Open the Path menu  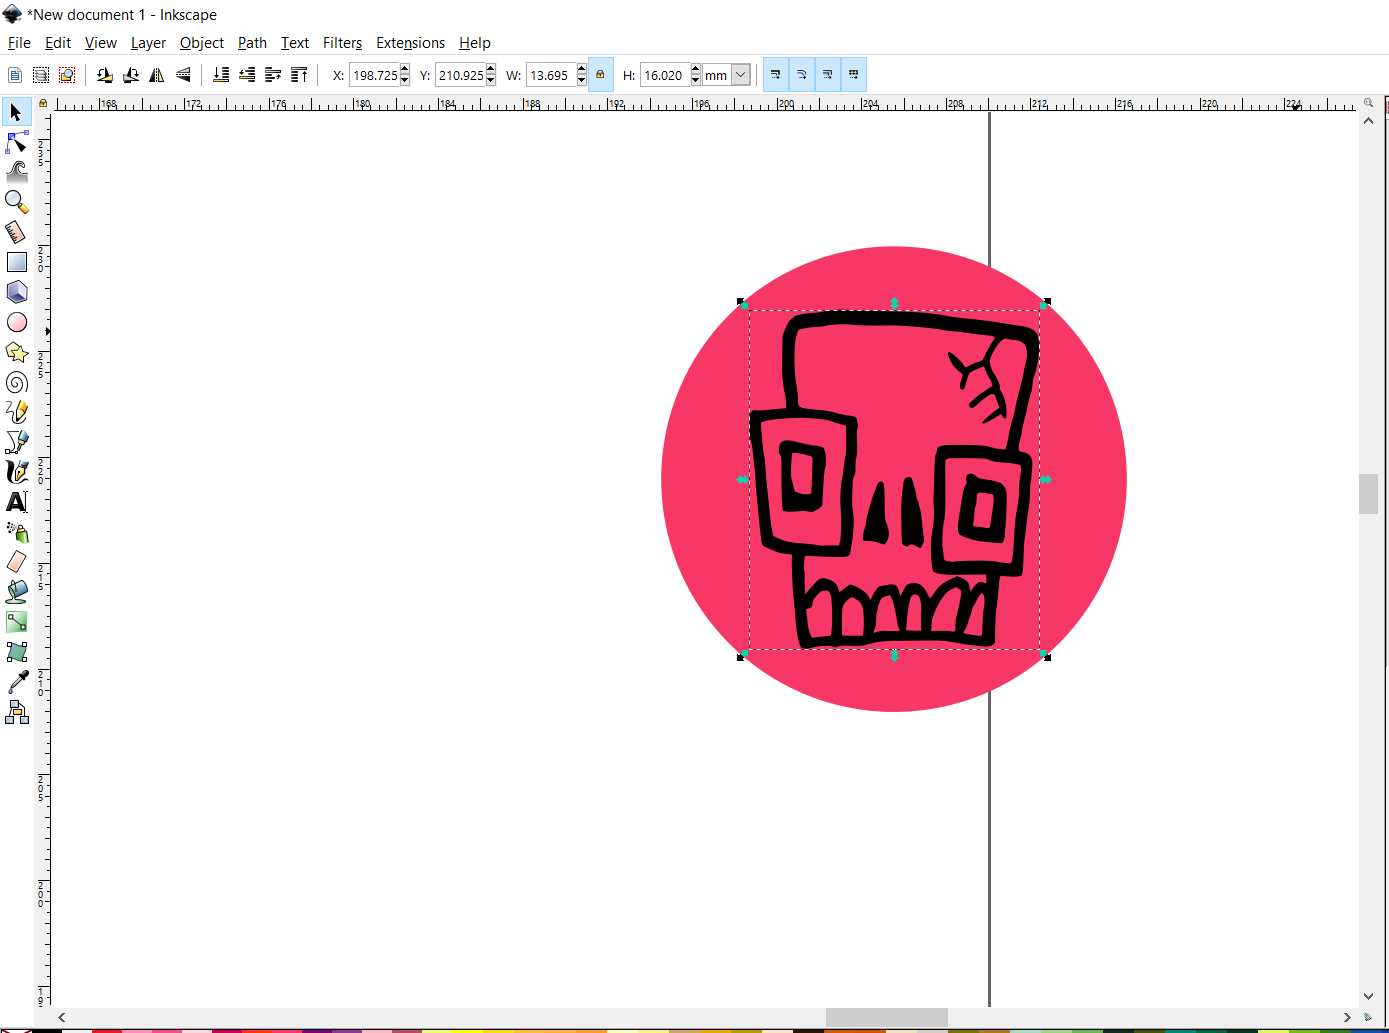pyautogui.click(x=251, y=43)
